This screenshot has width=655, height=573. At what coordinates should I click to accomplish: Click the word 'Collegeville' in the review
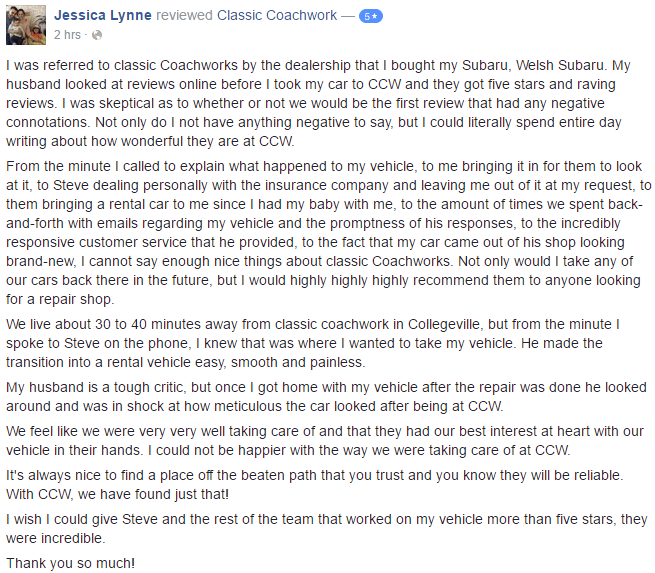click(444, 325)
